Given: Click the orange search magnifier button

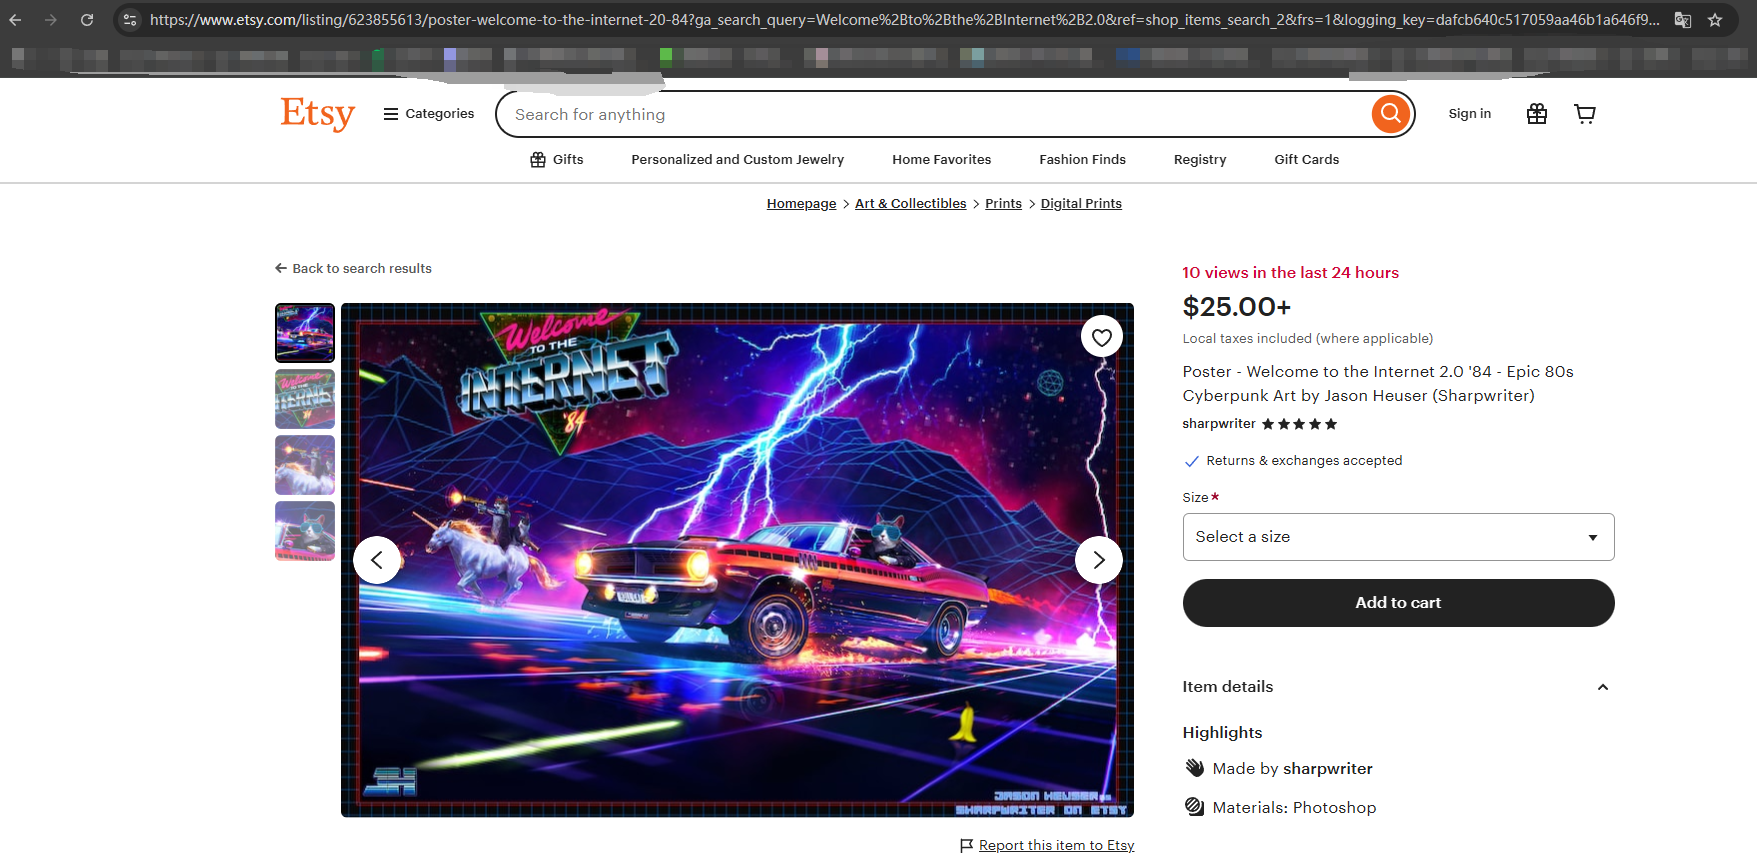Looking at the screenshot, I should (x=1391, y=114).
